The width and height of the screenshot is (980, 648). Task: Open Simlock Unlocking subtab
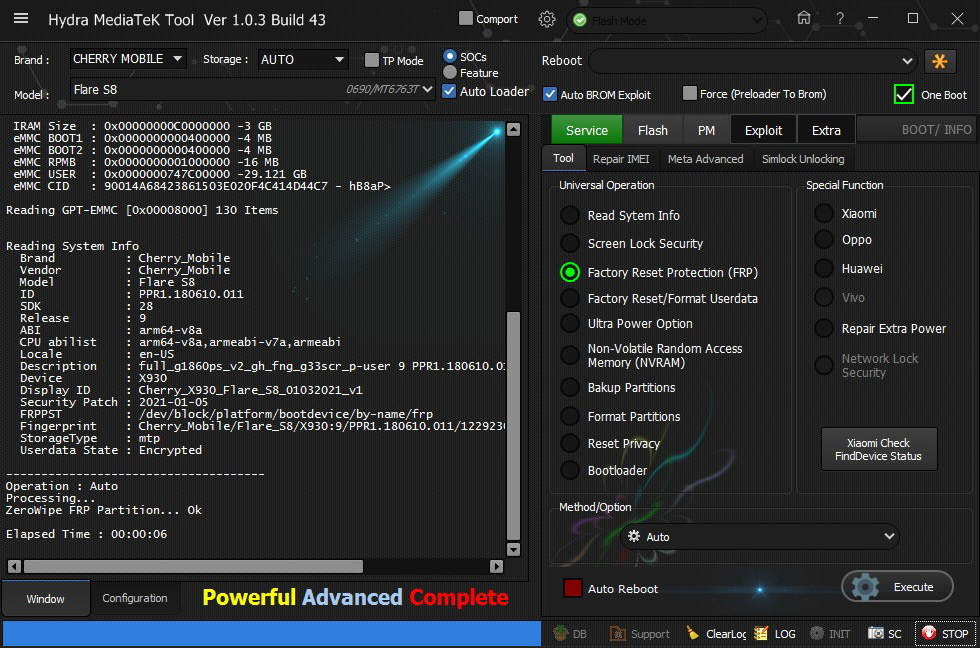[803, 159]
